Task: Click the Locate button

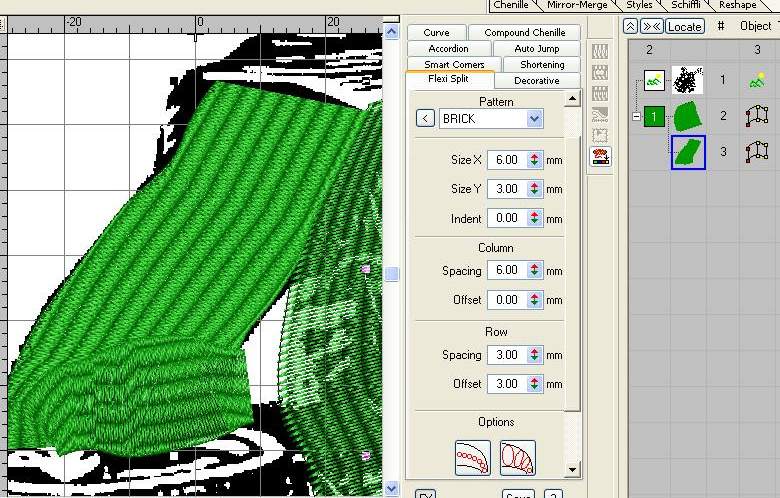Action: coord(685,26)
